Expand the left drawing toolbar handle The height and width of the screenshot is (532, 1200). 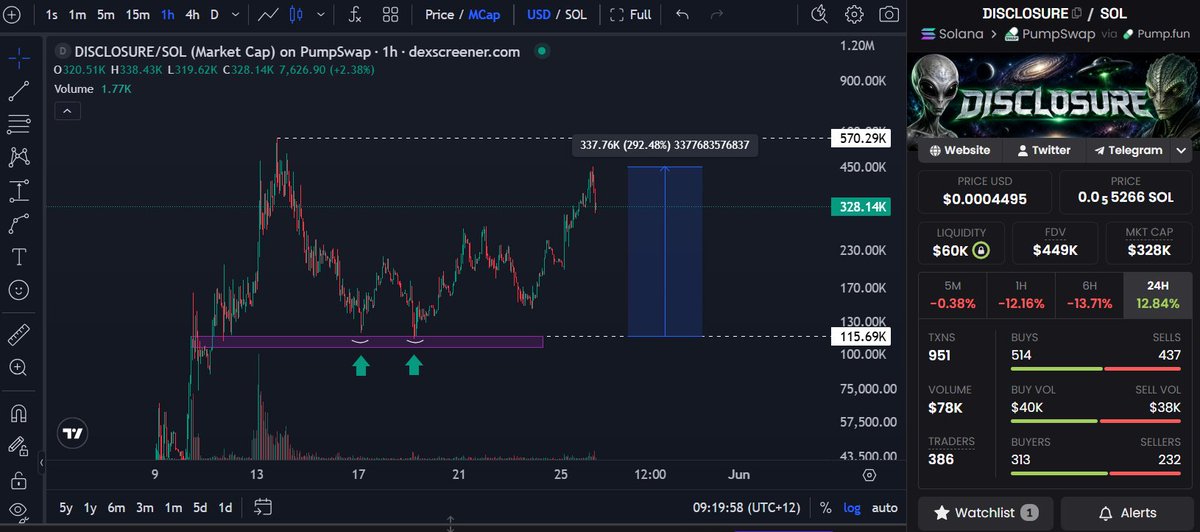click(x=42, y=463)
